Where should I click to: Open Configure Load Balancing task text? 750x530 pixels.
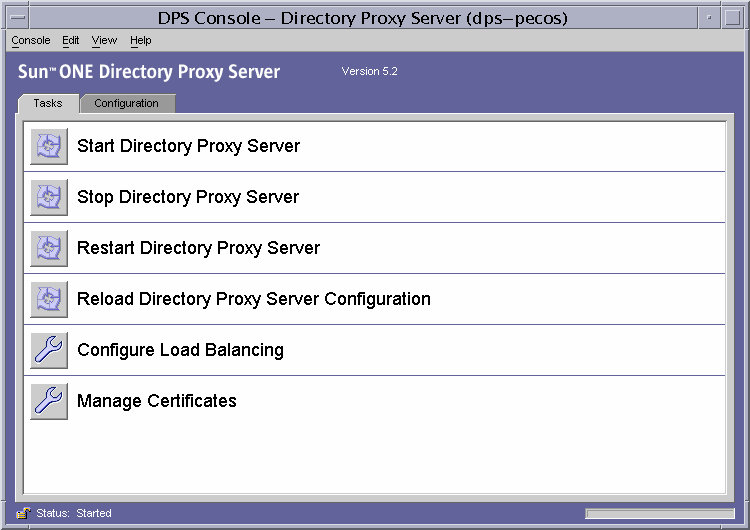click(x=180, y=350)
